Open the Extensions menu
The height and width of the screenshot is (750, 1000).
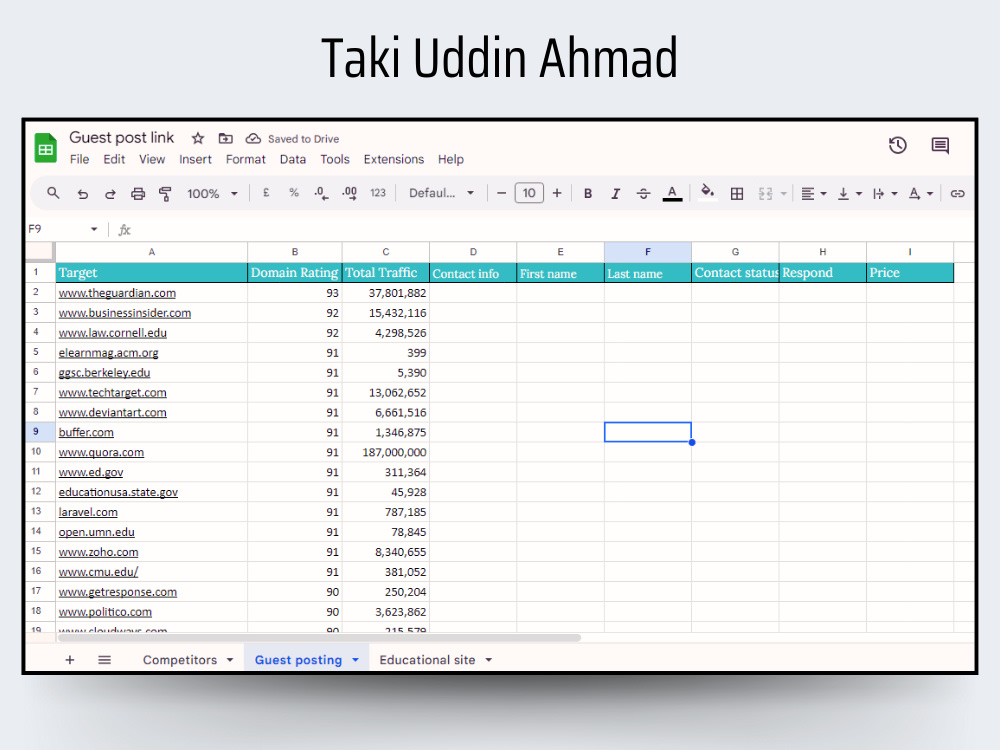[x=393, y=159]
